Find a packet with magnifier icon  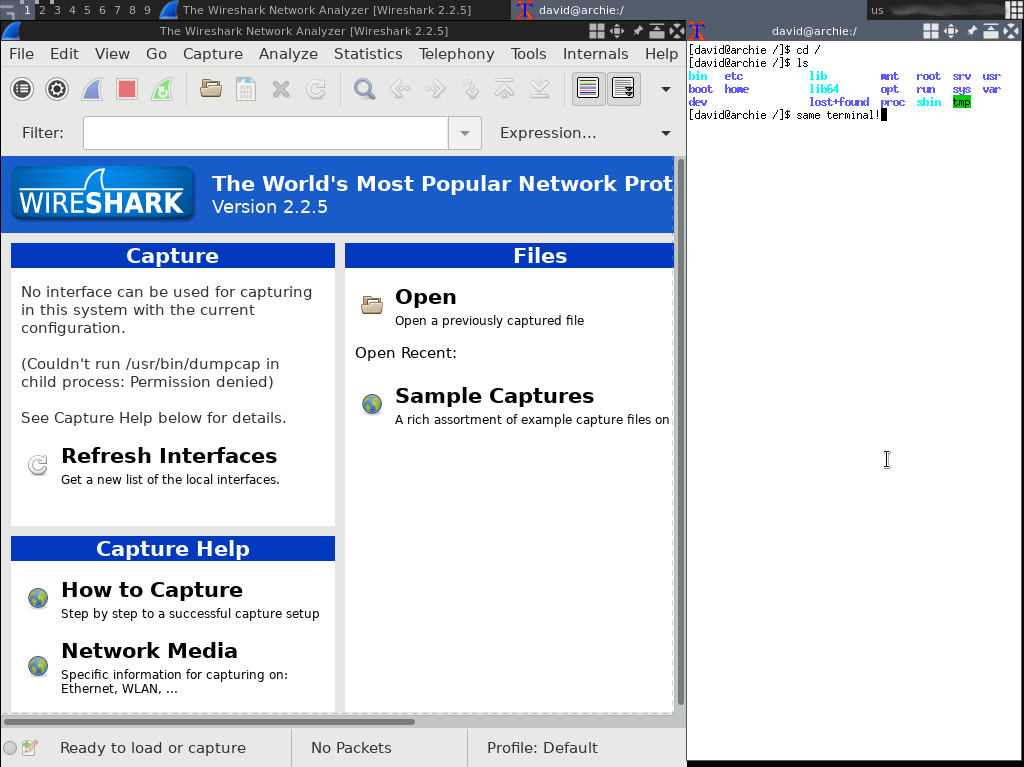click(x=364, y=89)
